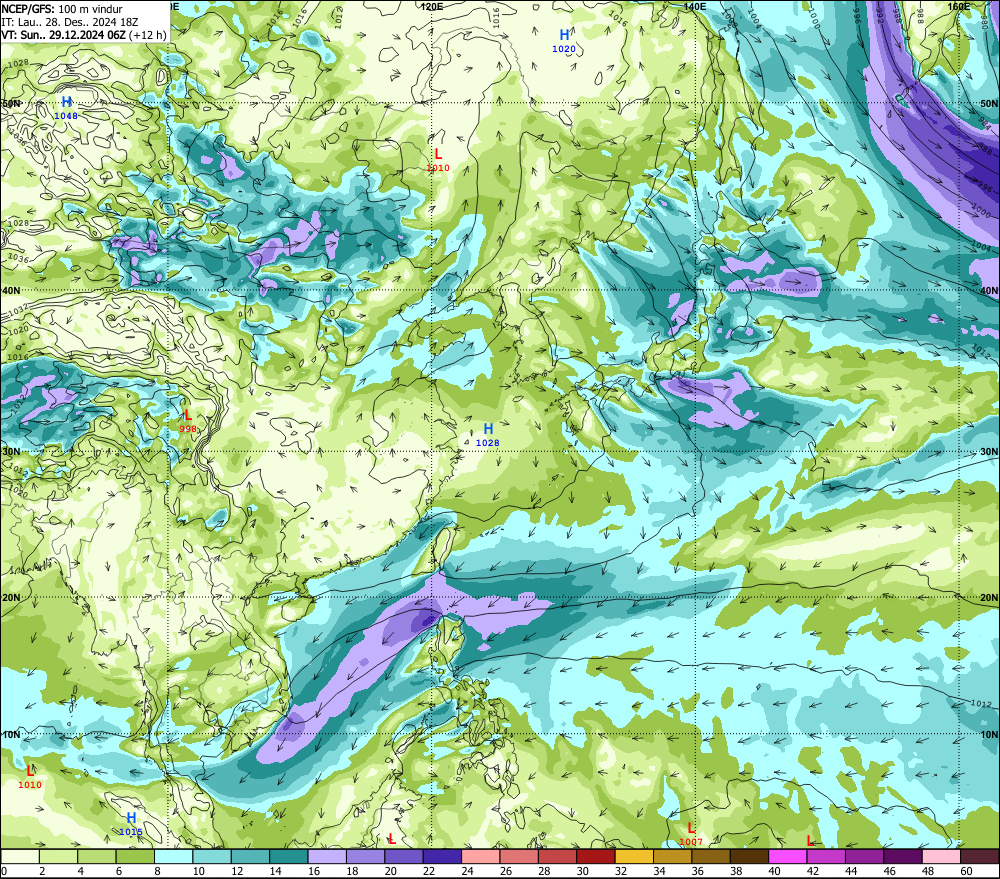
Task: Click the 1012 isobar label near 10N
Action: click(981, 704)
